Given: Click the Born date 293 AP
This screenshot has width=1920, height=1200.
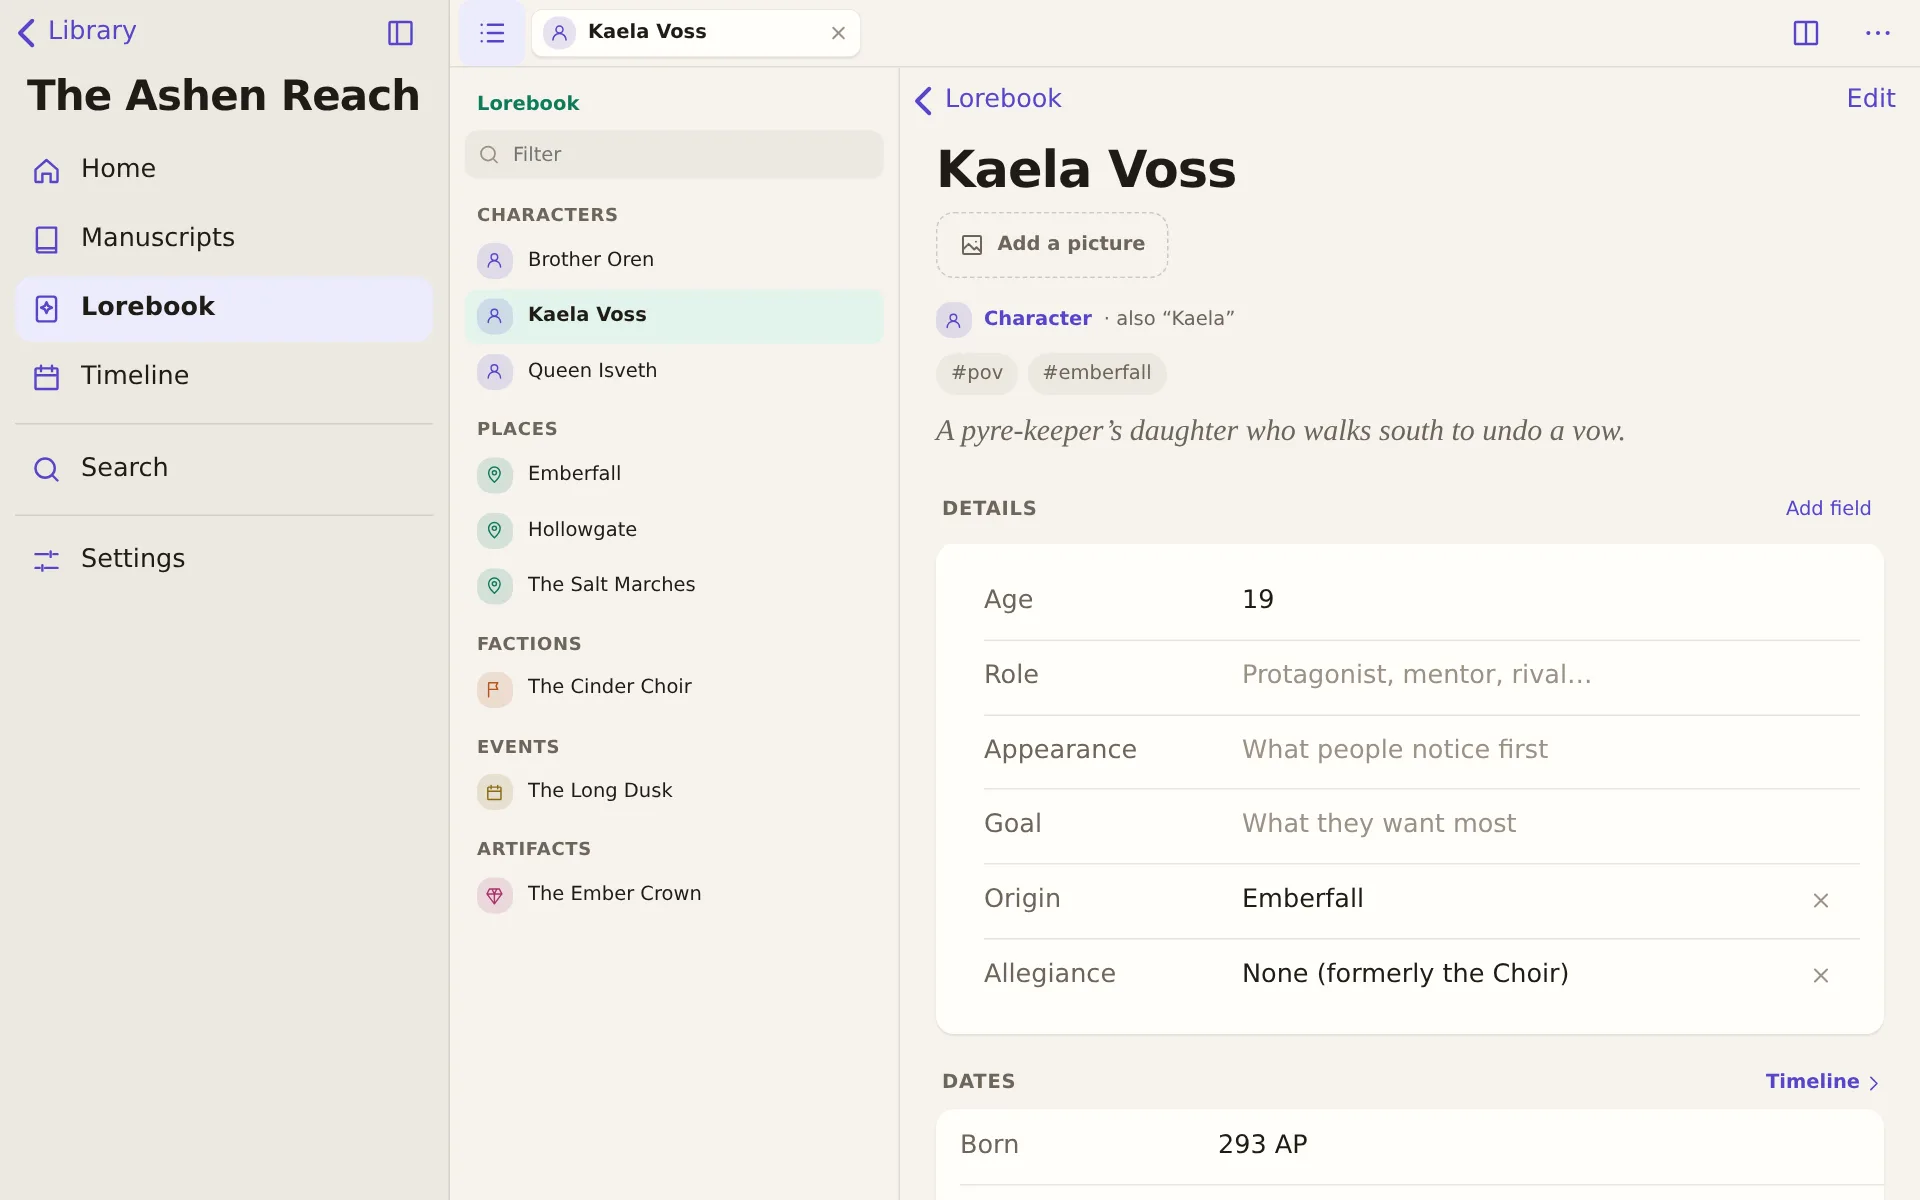Looking at the screenshot, I should click(x=1263, y=1145).
